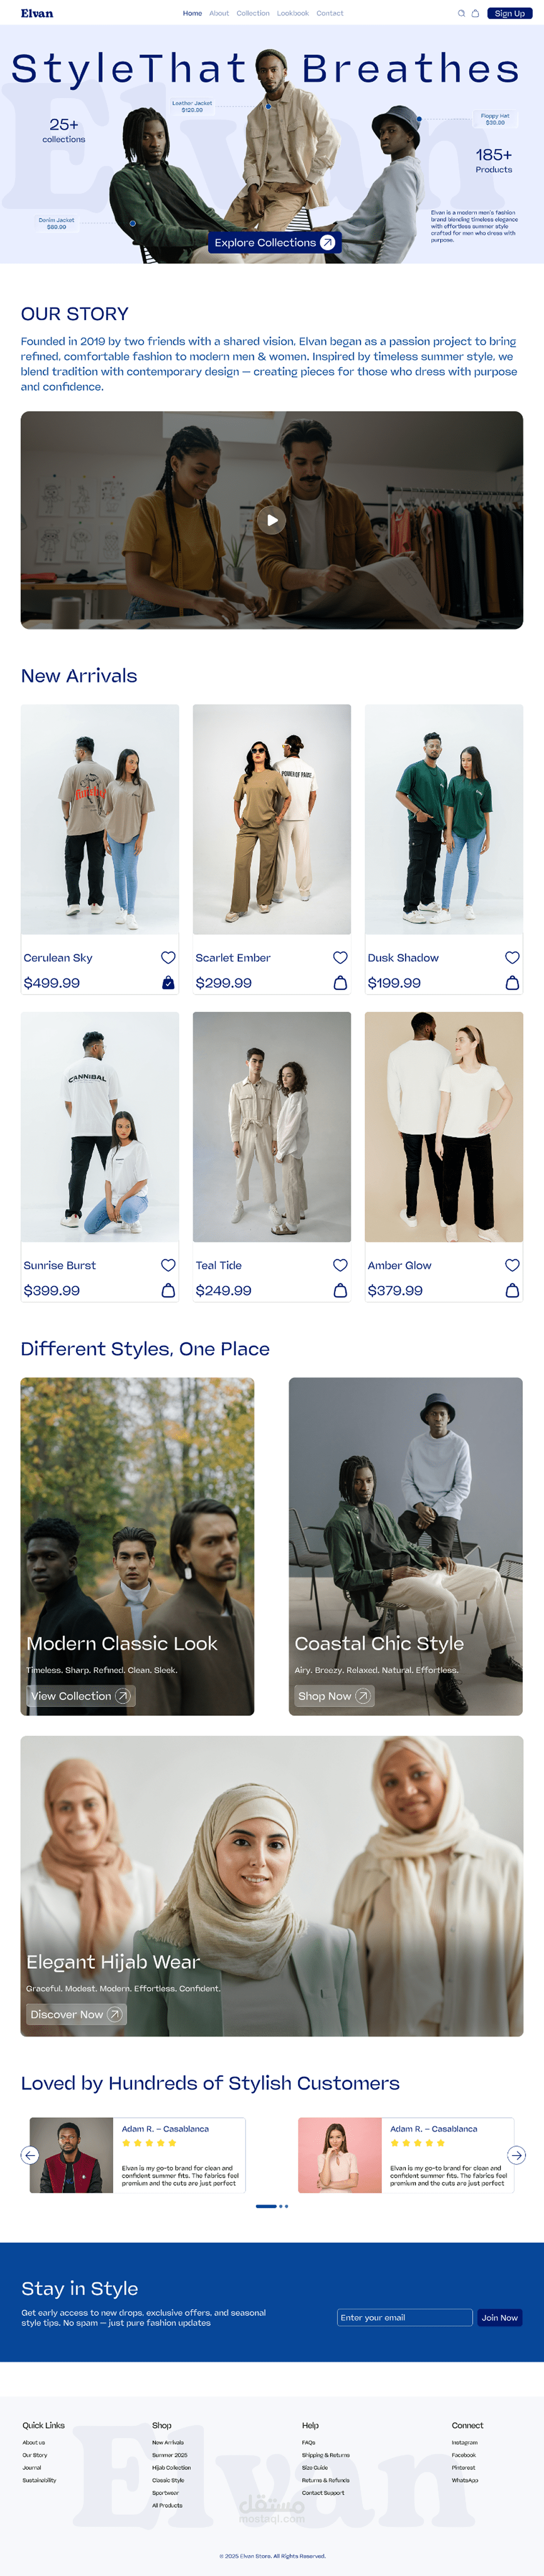Image resolution: width=544 pixels, height=2576 pixels.
Task: Click the Explore Collections button
Action: [274, 242]
